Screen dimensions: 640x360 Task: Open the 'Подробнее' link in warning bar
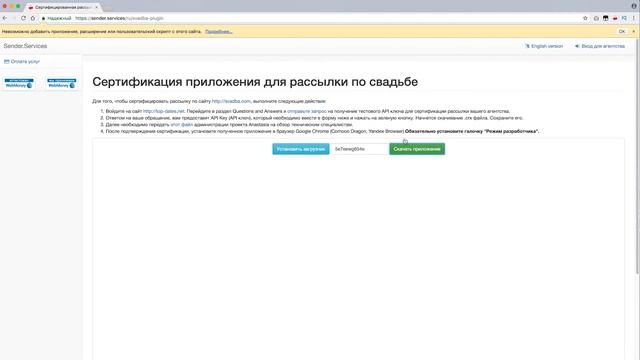point(218,31)
